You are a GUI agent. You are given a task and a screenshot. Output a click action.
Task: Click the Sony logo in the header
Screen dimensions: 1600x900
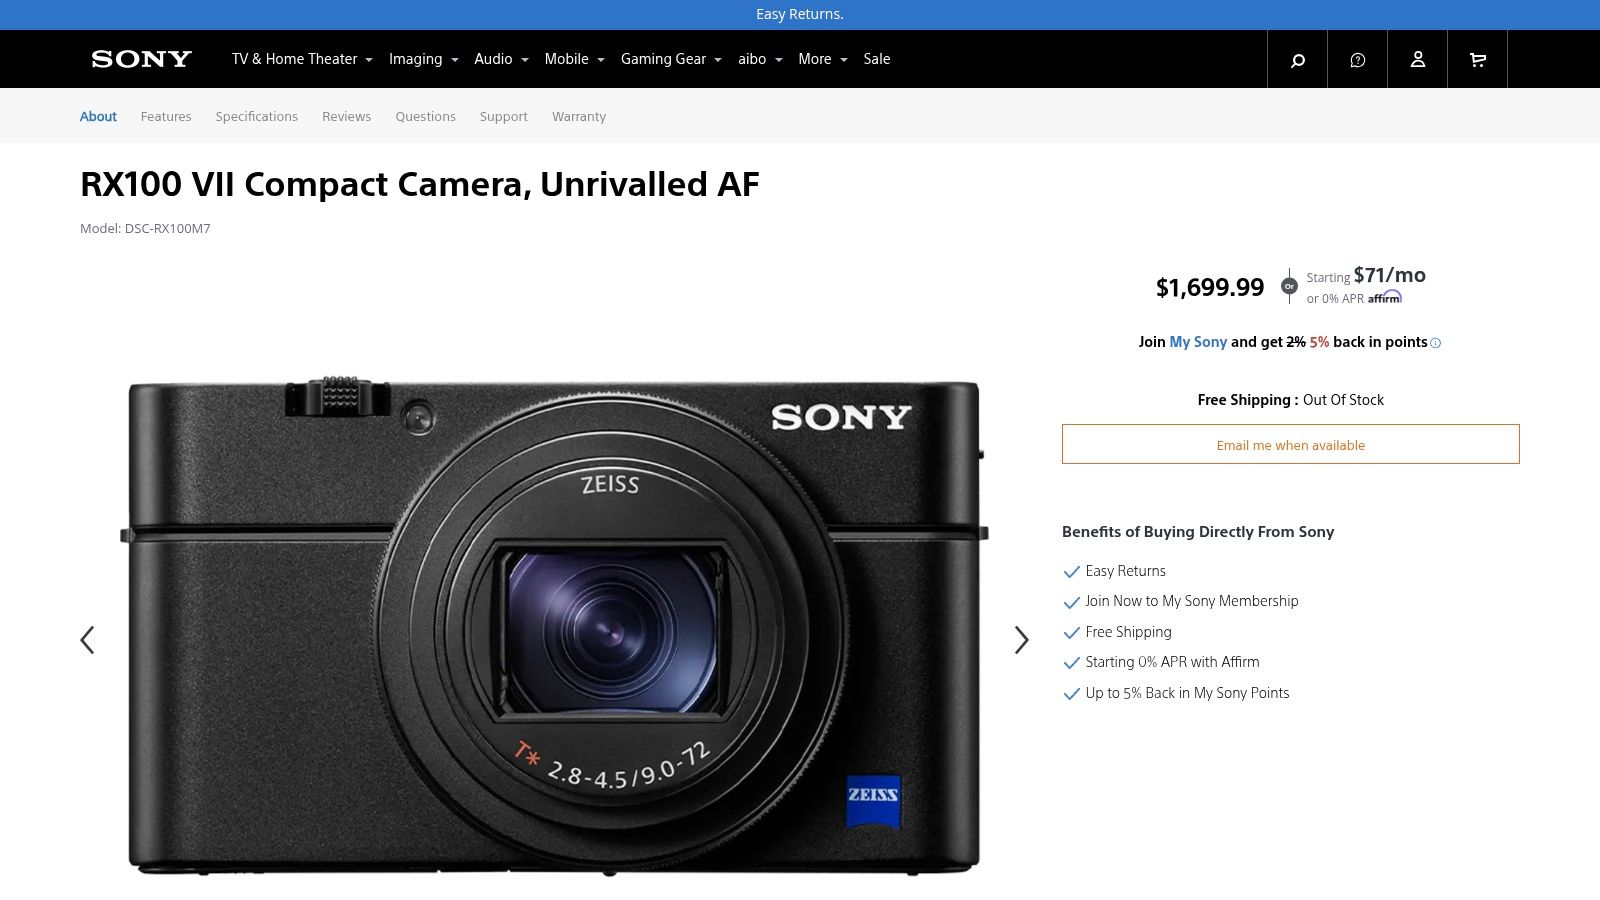pyautogui.click(x=141, y=59)
